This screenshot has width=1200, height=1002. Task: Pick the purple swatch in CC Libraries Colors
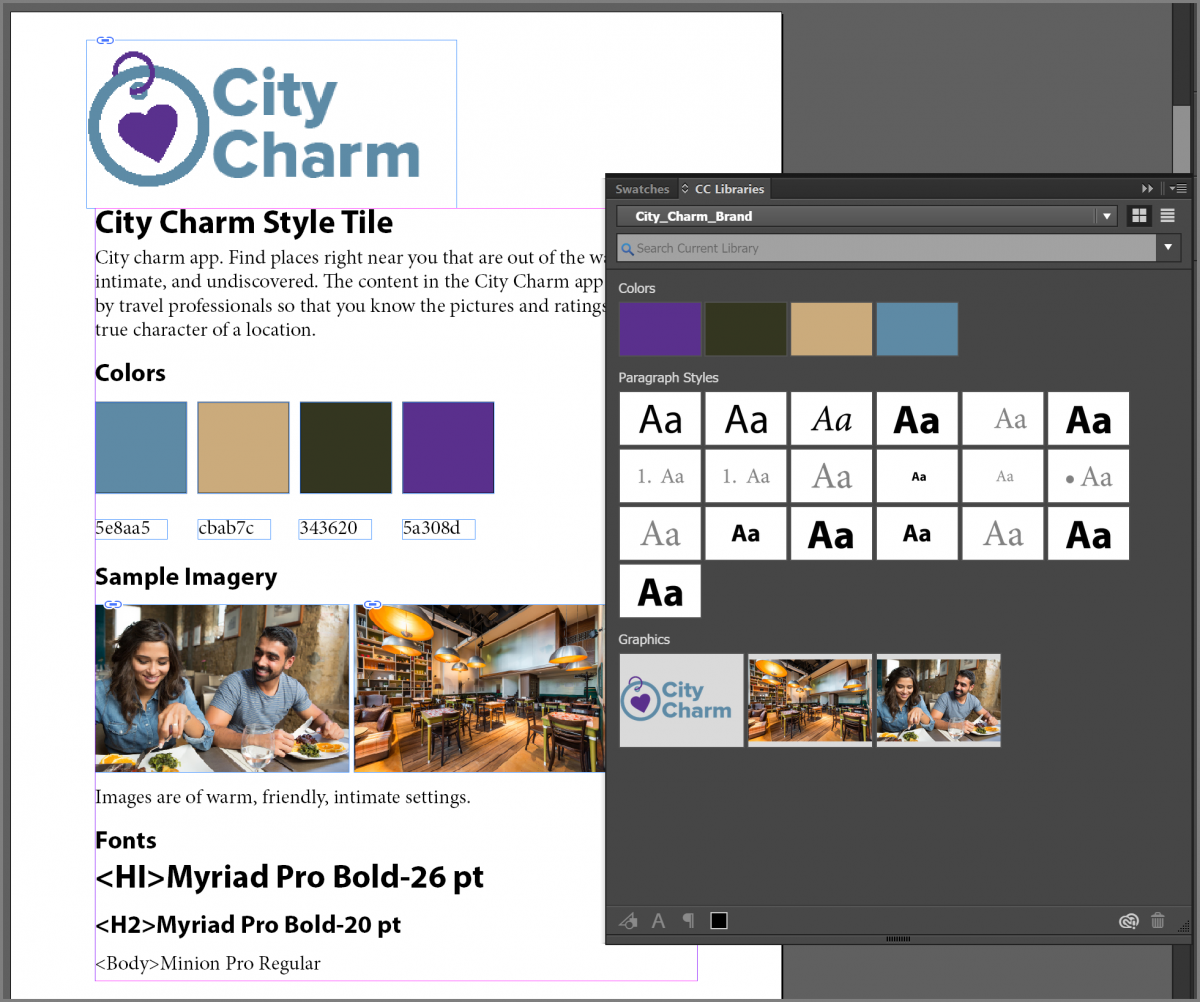[x=660, y=329]
